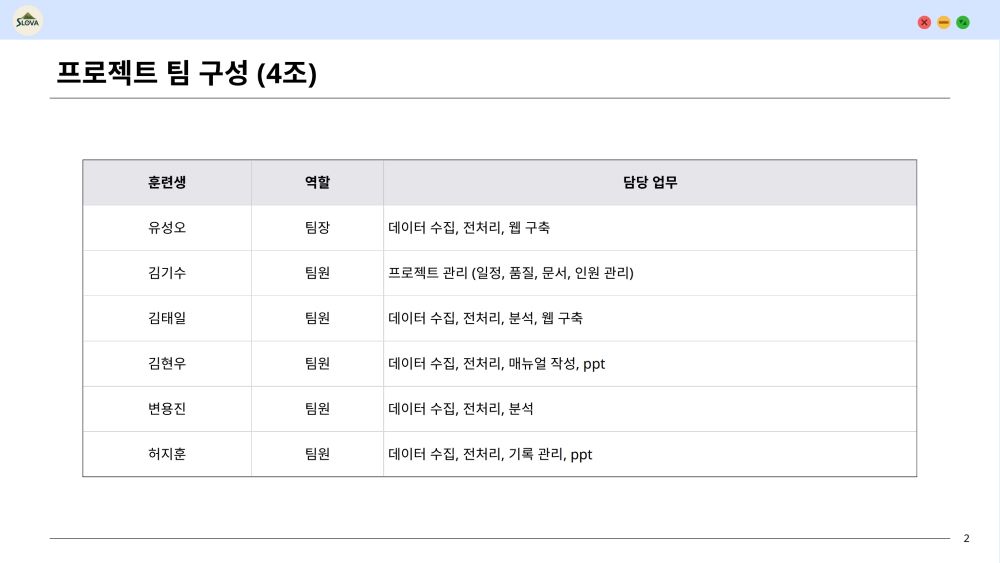
Task: Click the name cell 변용진
Action: point(167,409)
